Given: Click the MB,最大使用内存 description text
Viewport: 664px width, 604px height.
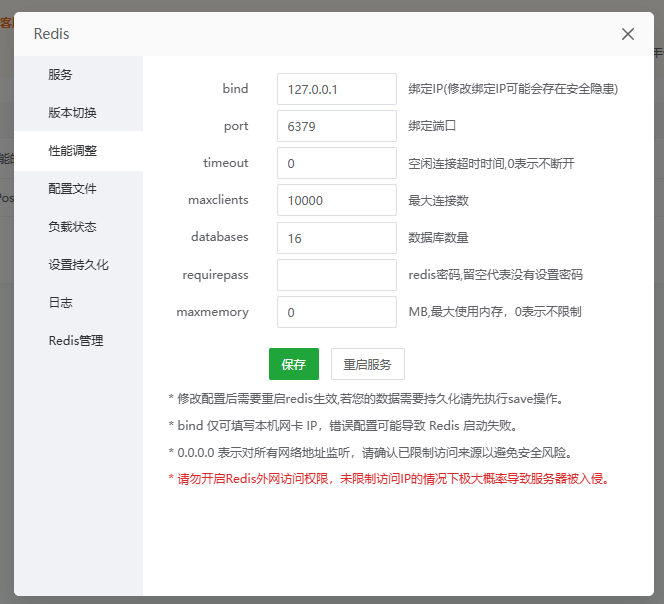Looking at the screenshot, I should (x=495, y=312).
